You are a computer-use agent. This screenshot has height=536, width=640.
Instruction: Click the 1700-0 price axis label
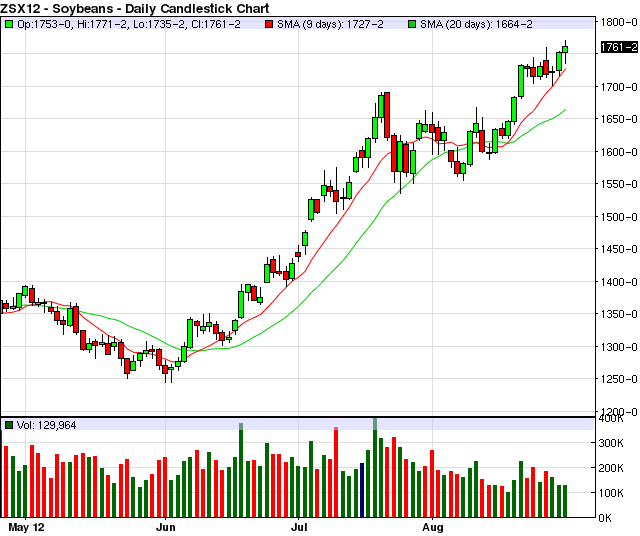coord(619,87)
